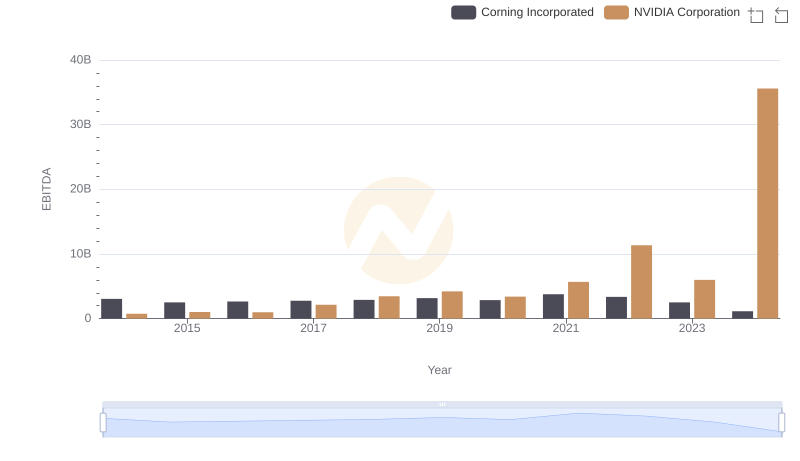Click the NVIDIA bar for 2023
800x461 pixels.
click(x=704, y=299)
